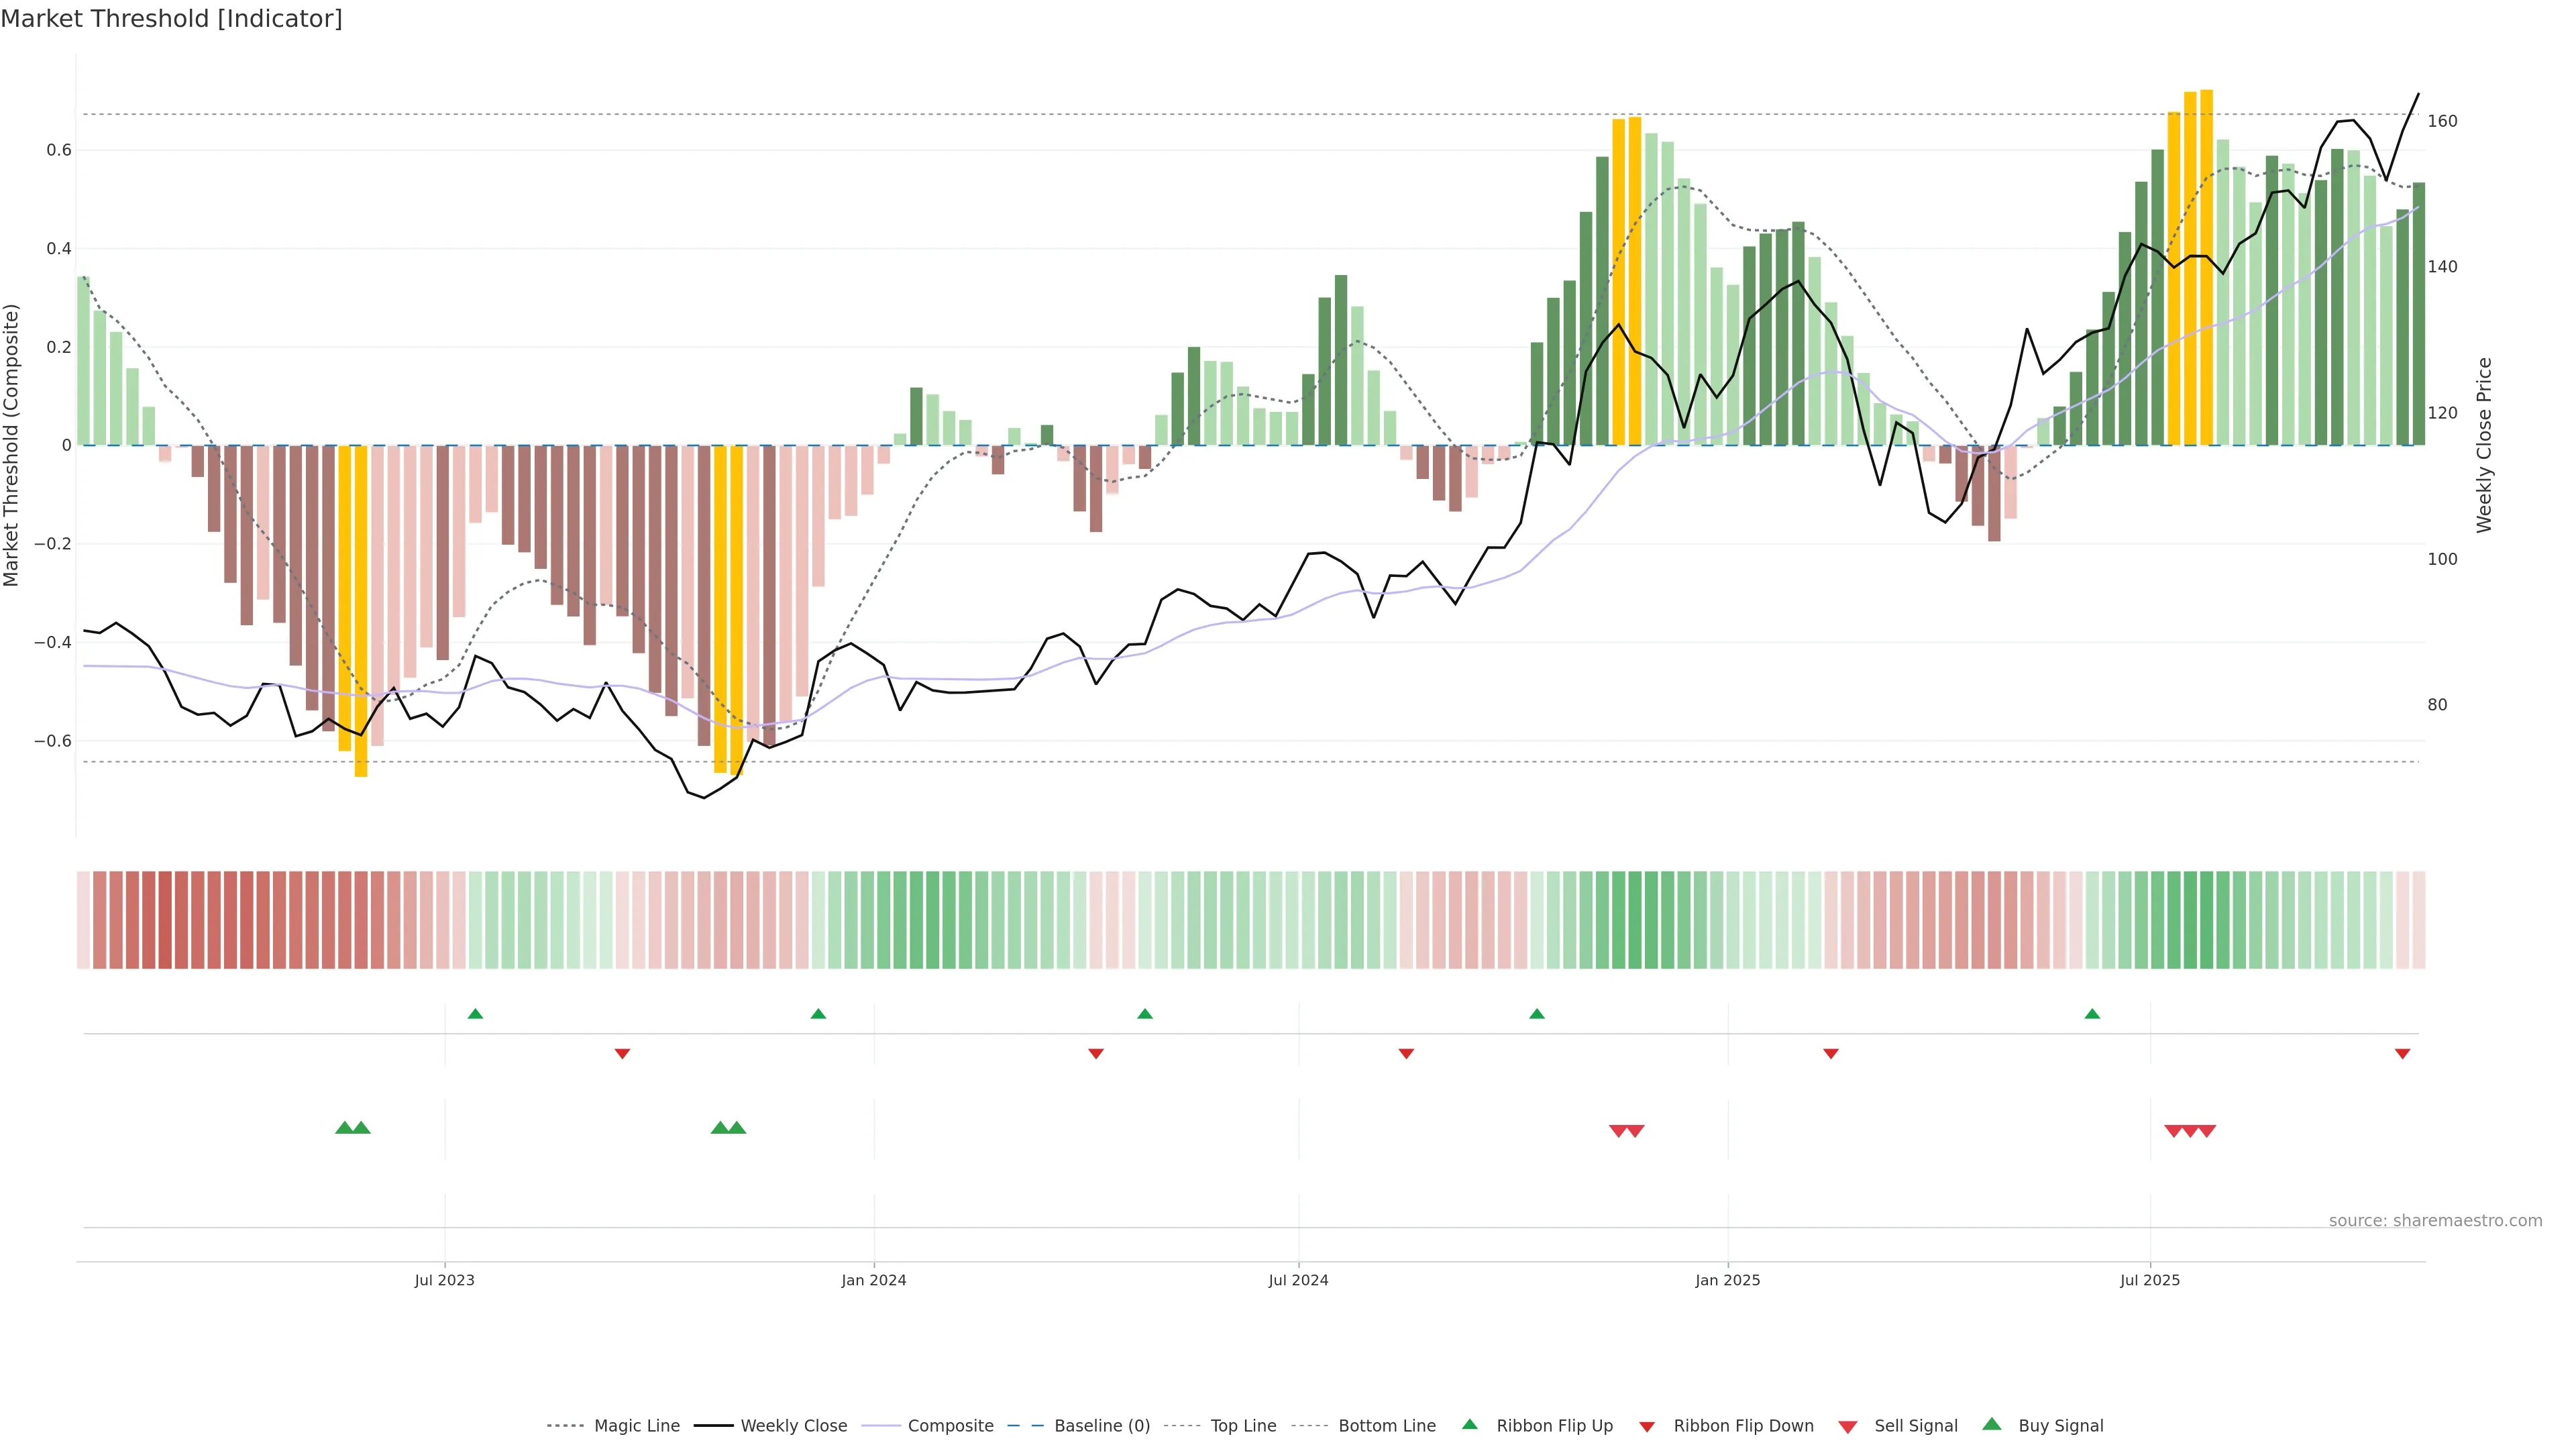The height and width of the screenshot is (1449, 2576).
Task: Click the rightmost red Ribbon Flip Down marker
Action: 2402,1054
